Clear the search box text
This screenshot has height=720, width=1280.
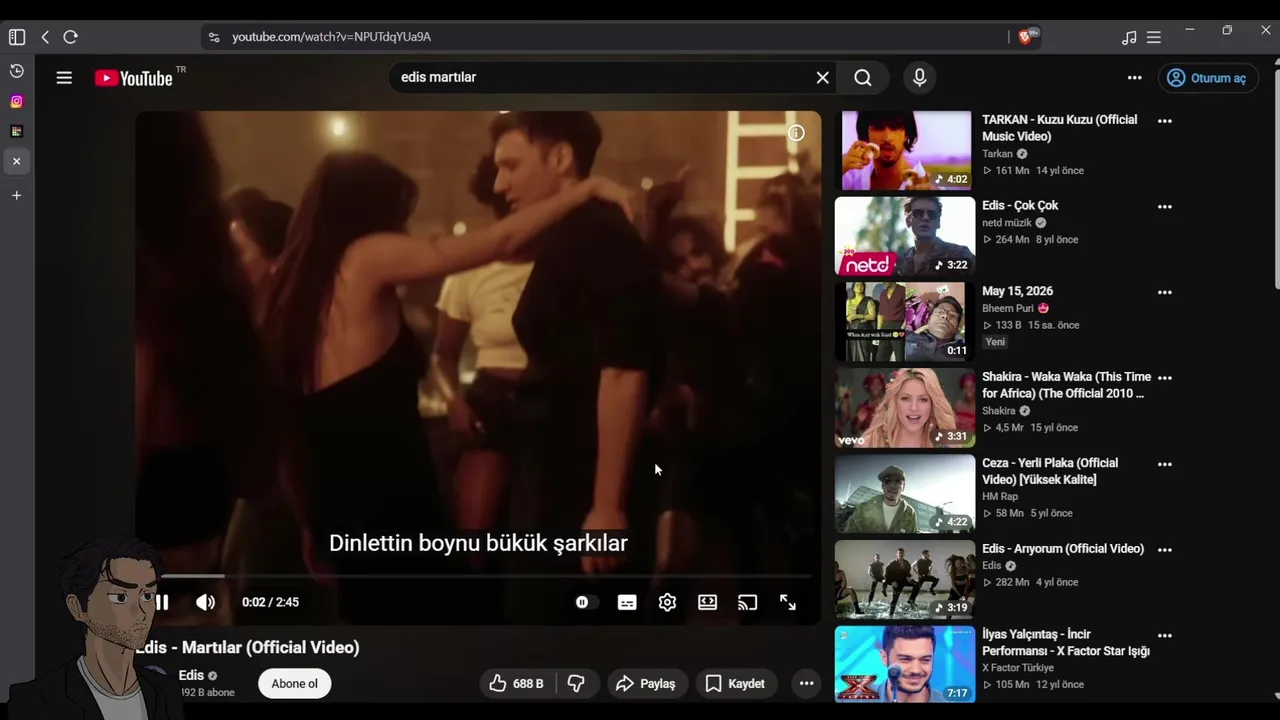tap(822, 77)
